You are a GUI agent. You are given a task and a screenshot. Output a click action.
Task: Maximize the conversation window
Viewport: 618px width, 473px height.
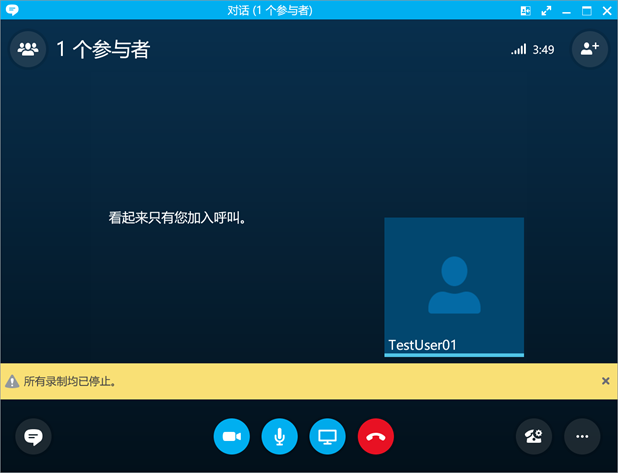click(587, 11)
